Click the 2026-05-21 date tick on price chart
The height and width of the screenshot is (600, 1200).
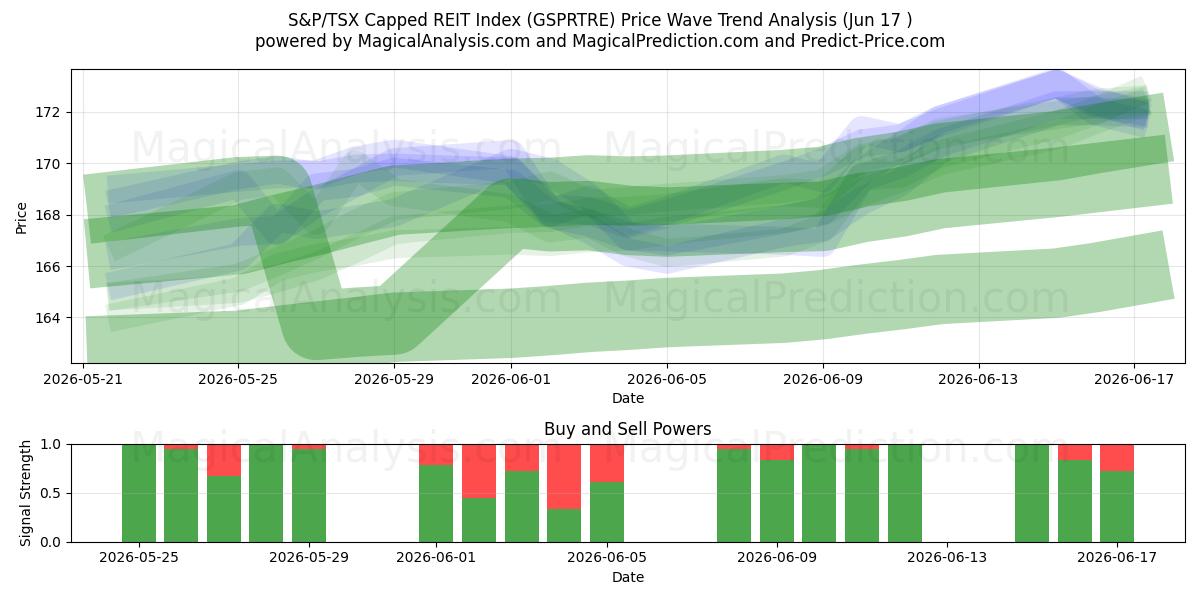click(83, 379)
